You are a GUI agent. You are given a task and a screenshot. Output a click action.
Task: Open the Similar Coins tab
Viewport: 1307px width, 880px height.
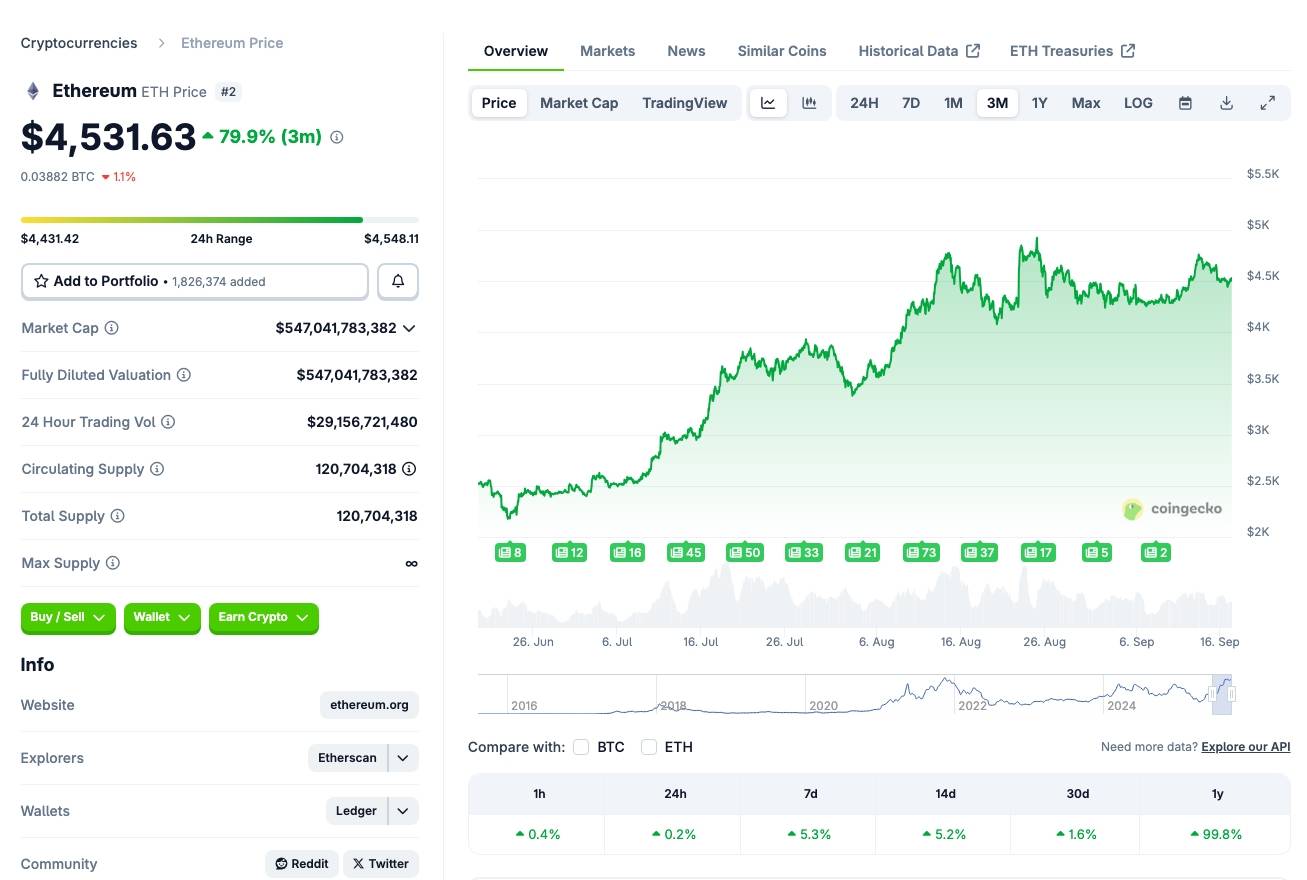tap(782, 51)
